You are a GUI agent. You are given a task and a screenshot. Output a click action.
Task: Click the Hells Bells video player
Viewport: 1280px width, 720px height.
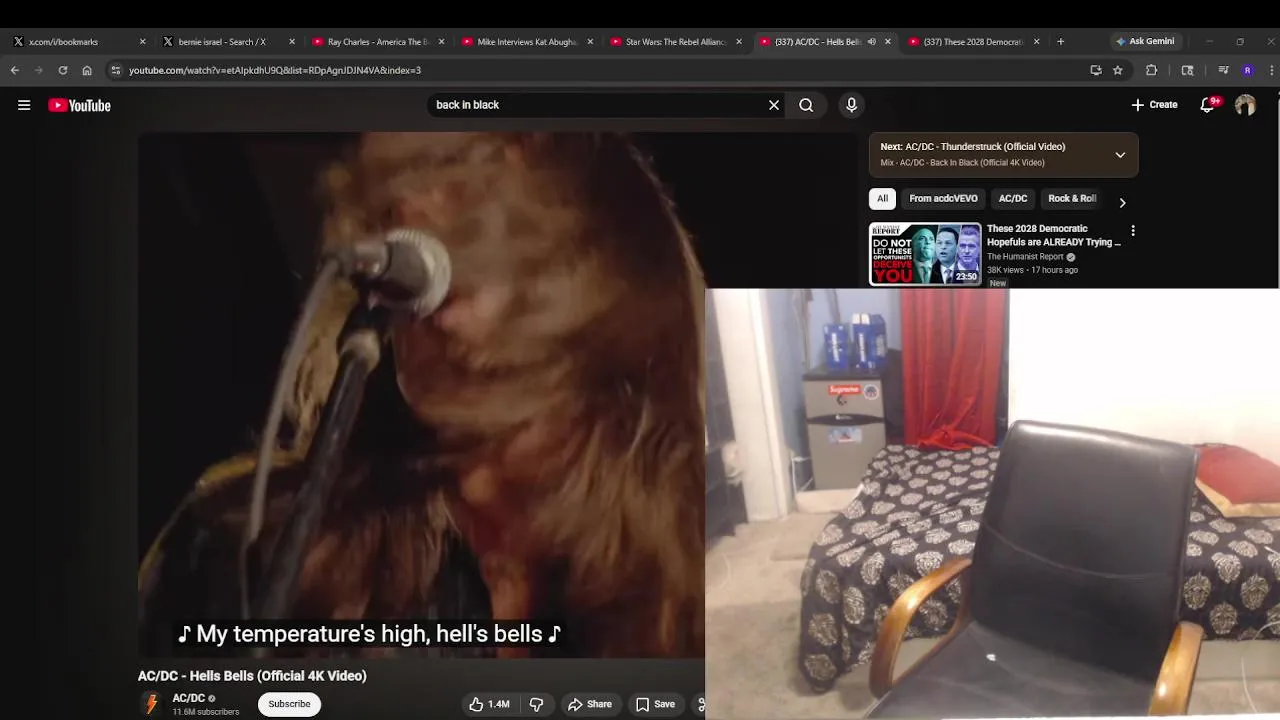[421, 394]
